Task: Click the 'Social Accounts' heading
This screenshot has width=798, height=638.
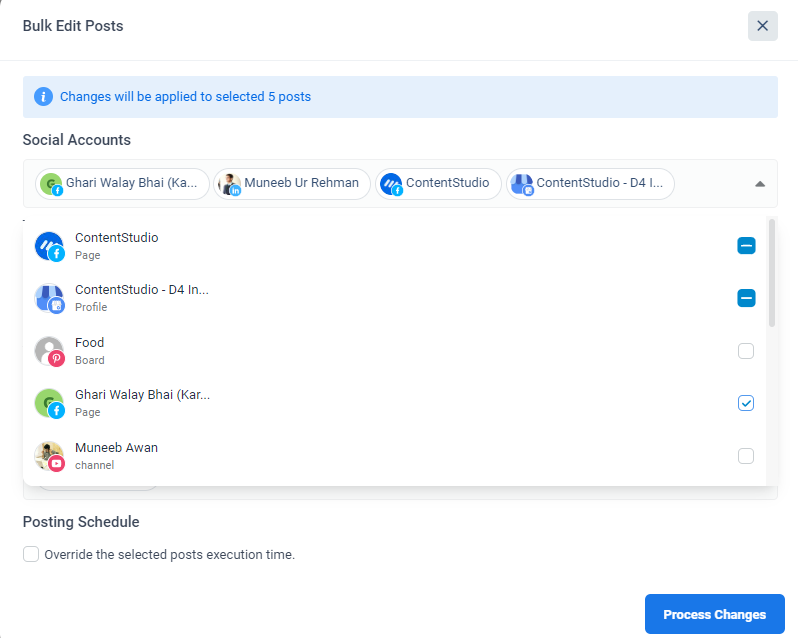Action: pos(77,140)
